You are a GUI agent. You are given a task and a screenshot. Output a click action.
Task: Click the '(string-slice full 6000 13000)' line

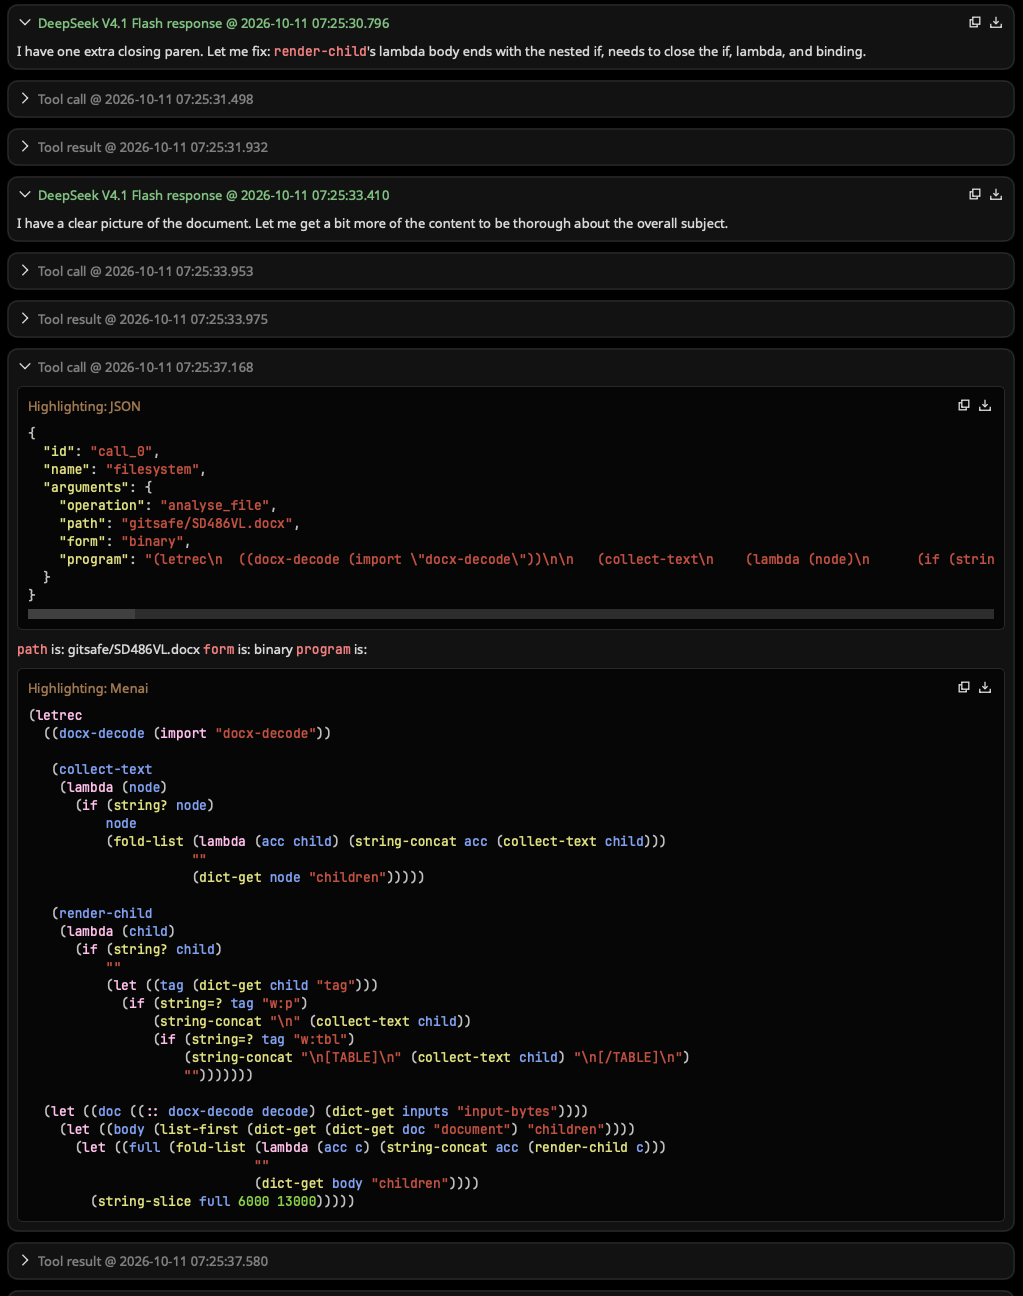[x=222, y=1201]
